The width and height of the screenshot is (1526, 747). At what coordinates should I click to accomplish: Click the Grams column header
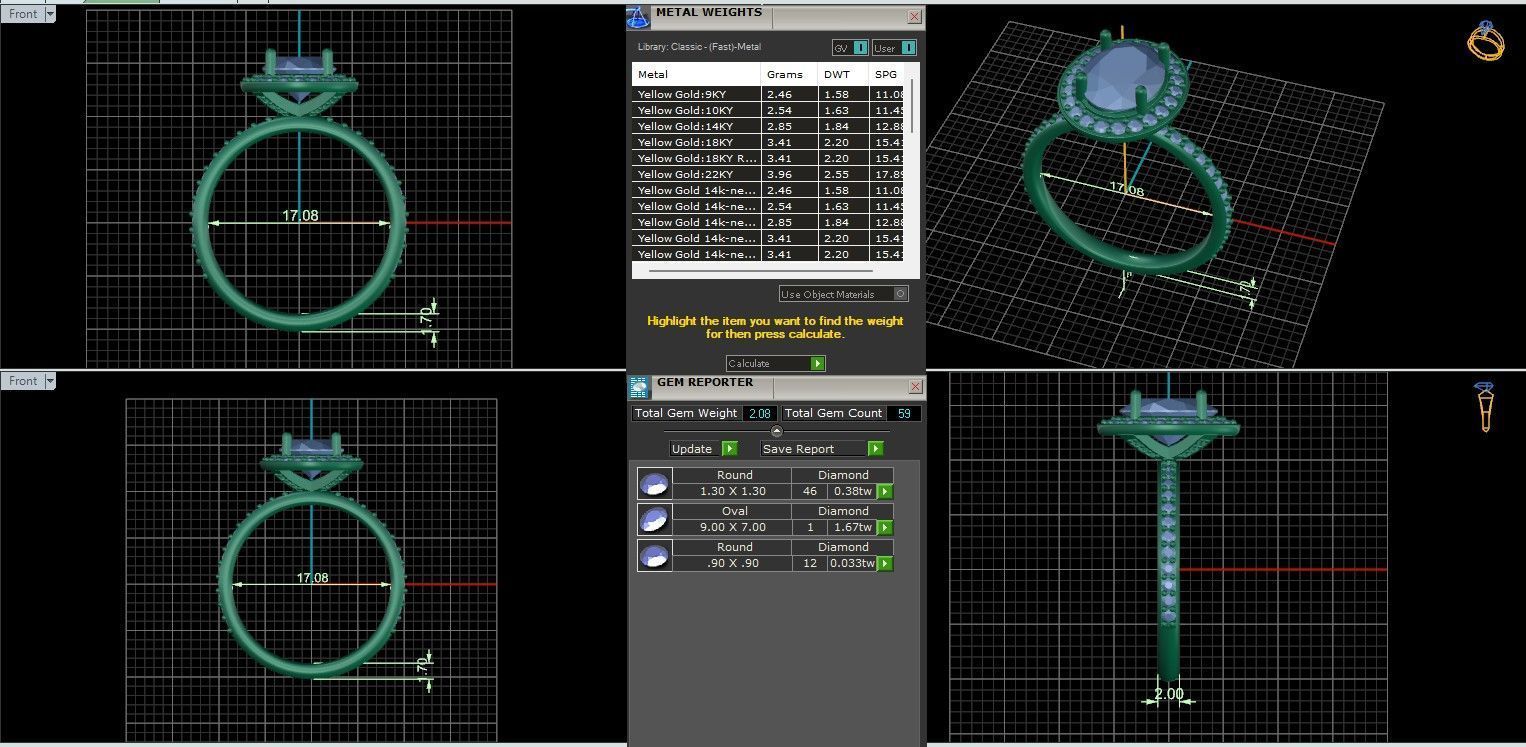point(789,75)
